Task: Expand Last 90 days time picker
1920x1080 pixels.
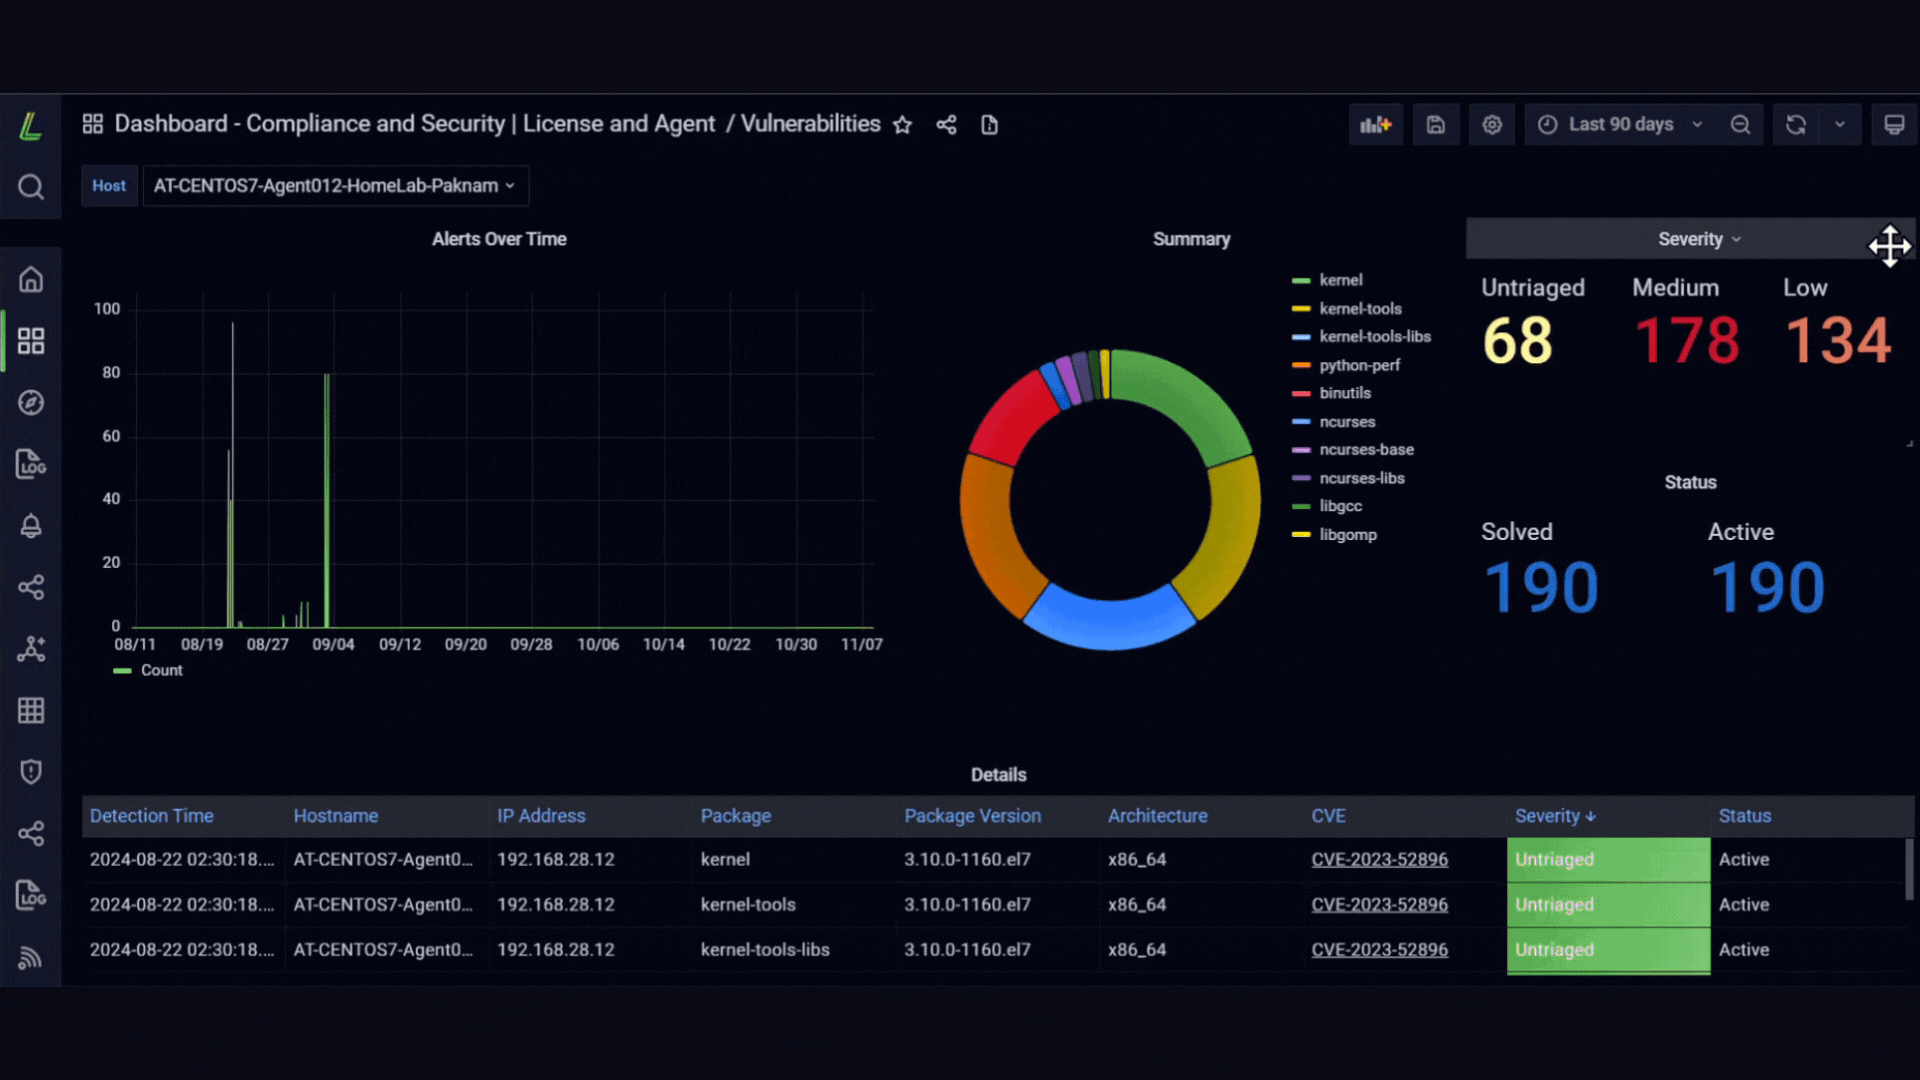Action: (x=1621, y=125)
